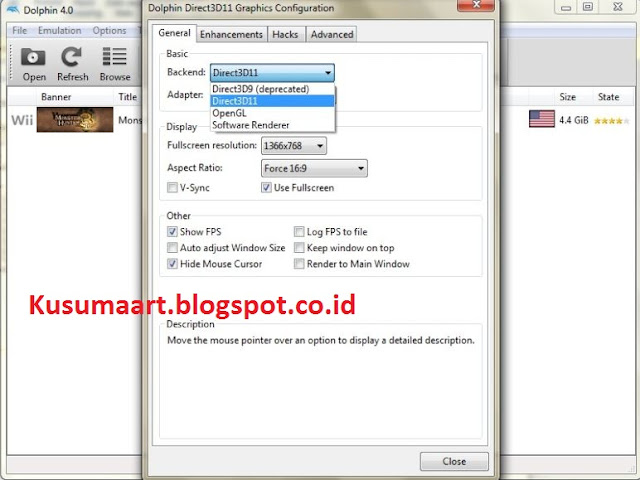The height and width of the screenshot is (480, 640).
Task: Enable Log FPS to file
Action: tap(299, 232)
